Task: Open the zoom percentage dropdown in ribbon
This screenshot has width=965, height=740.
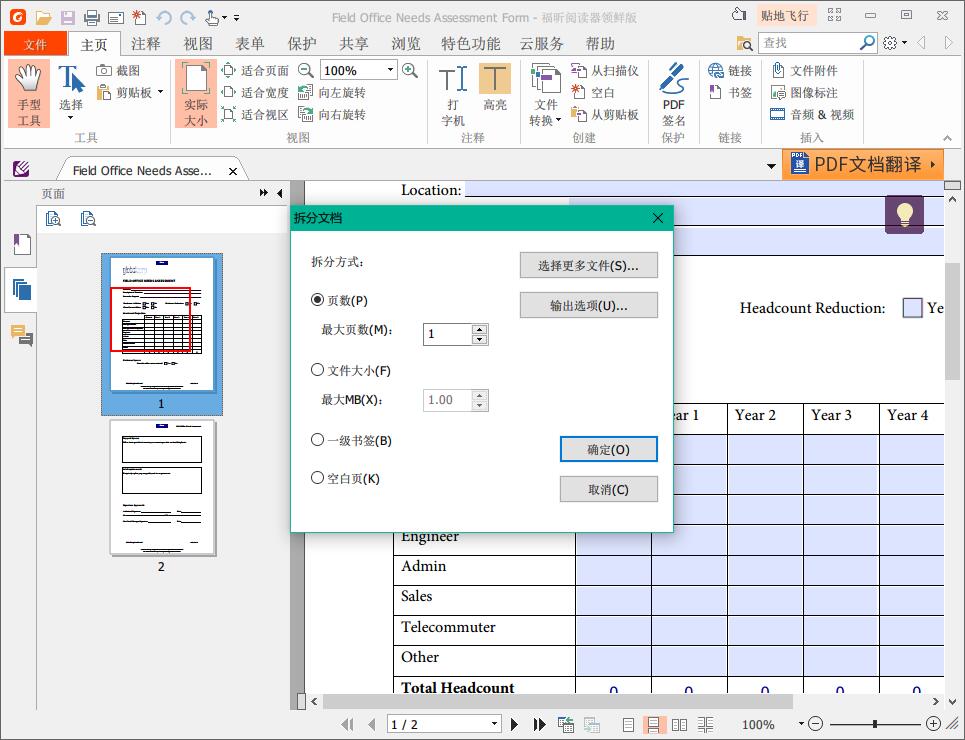Action: pos(390,70)
